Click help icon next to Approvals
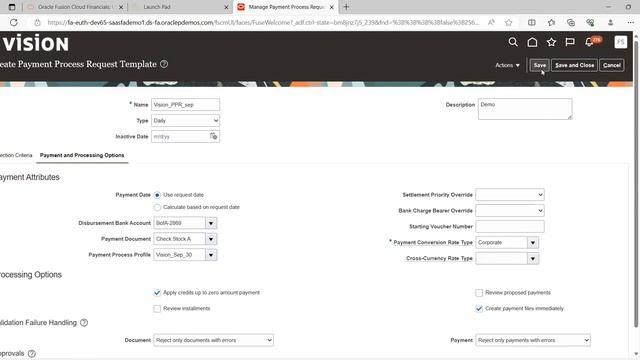 (32, 353)
